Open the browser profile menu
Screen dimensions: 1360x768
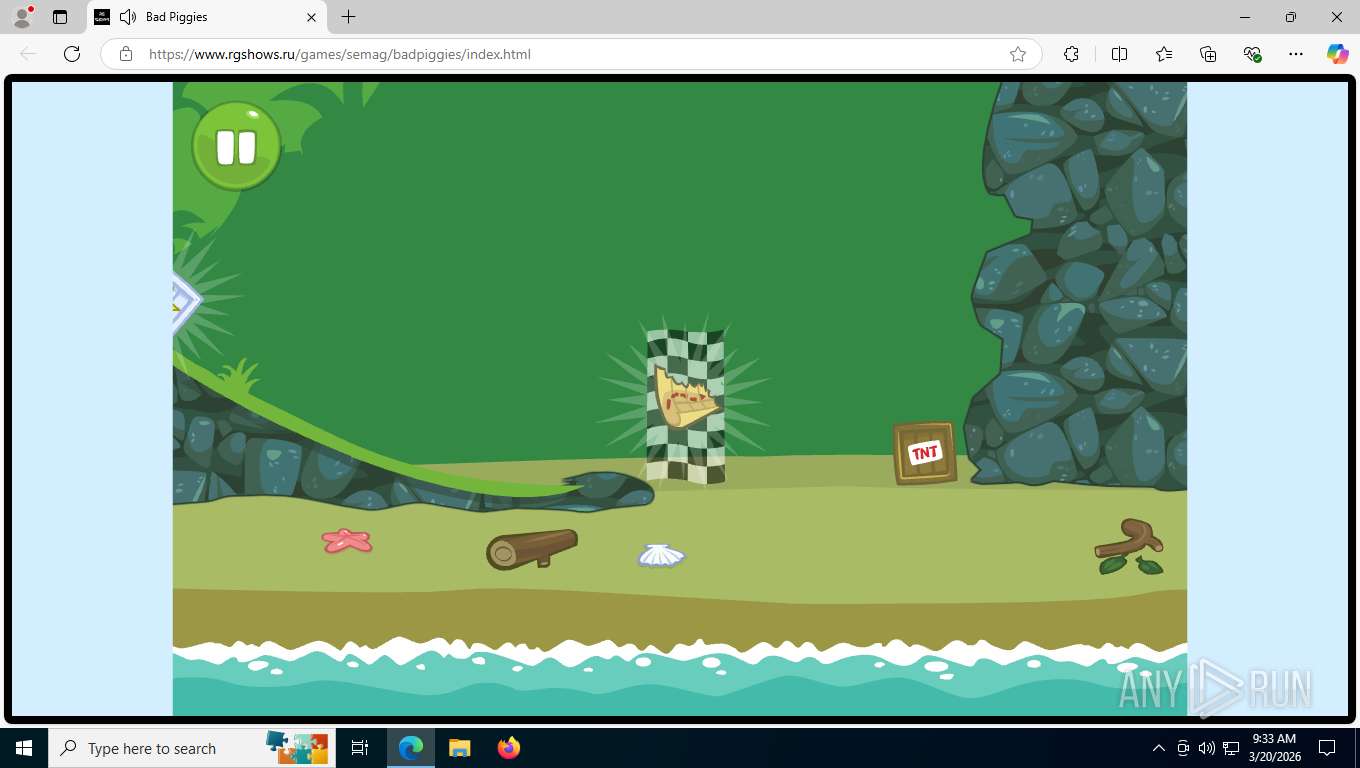pyautogui.click(x=22, y=17)
